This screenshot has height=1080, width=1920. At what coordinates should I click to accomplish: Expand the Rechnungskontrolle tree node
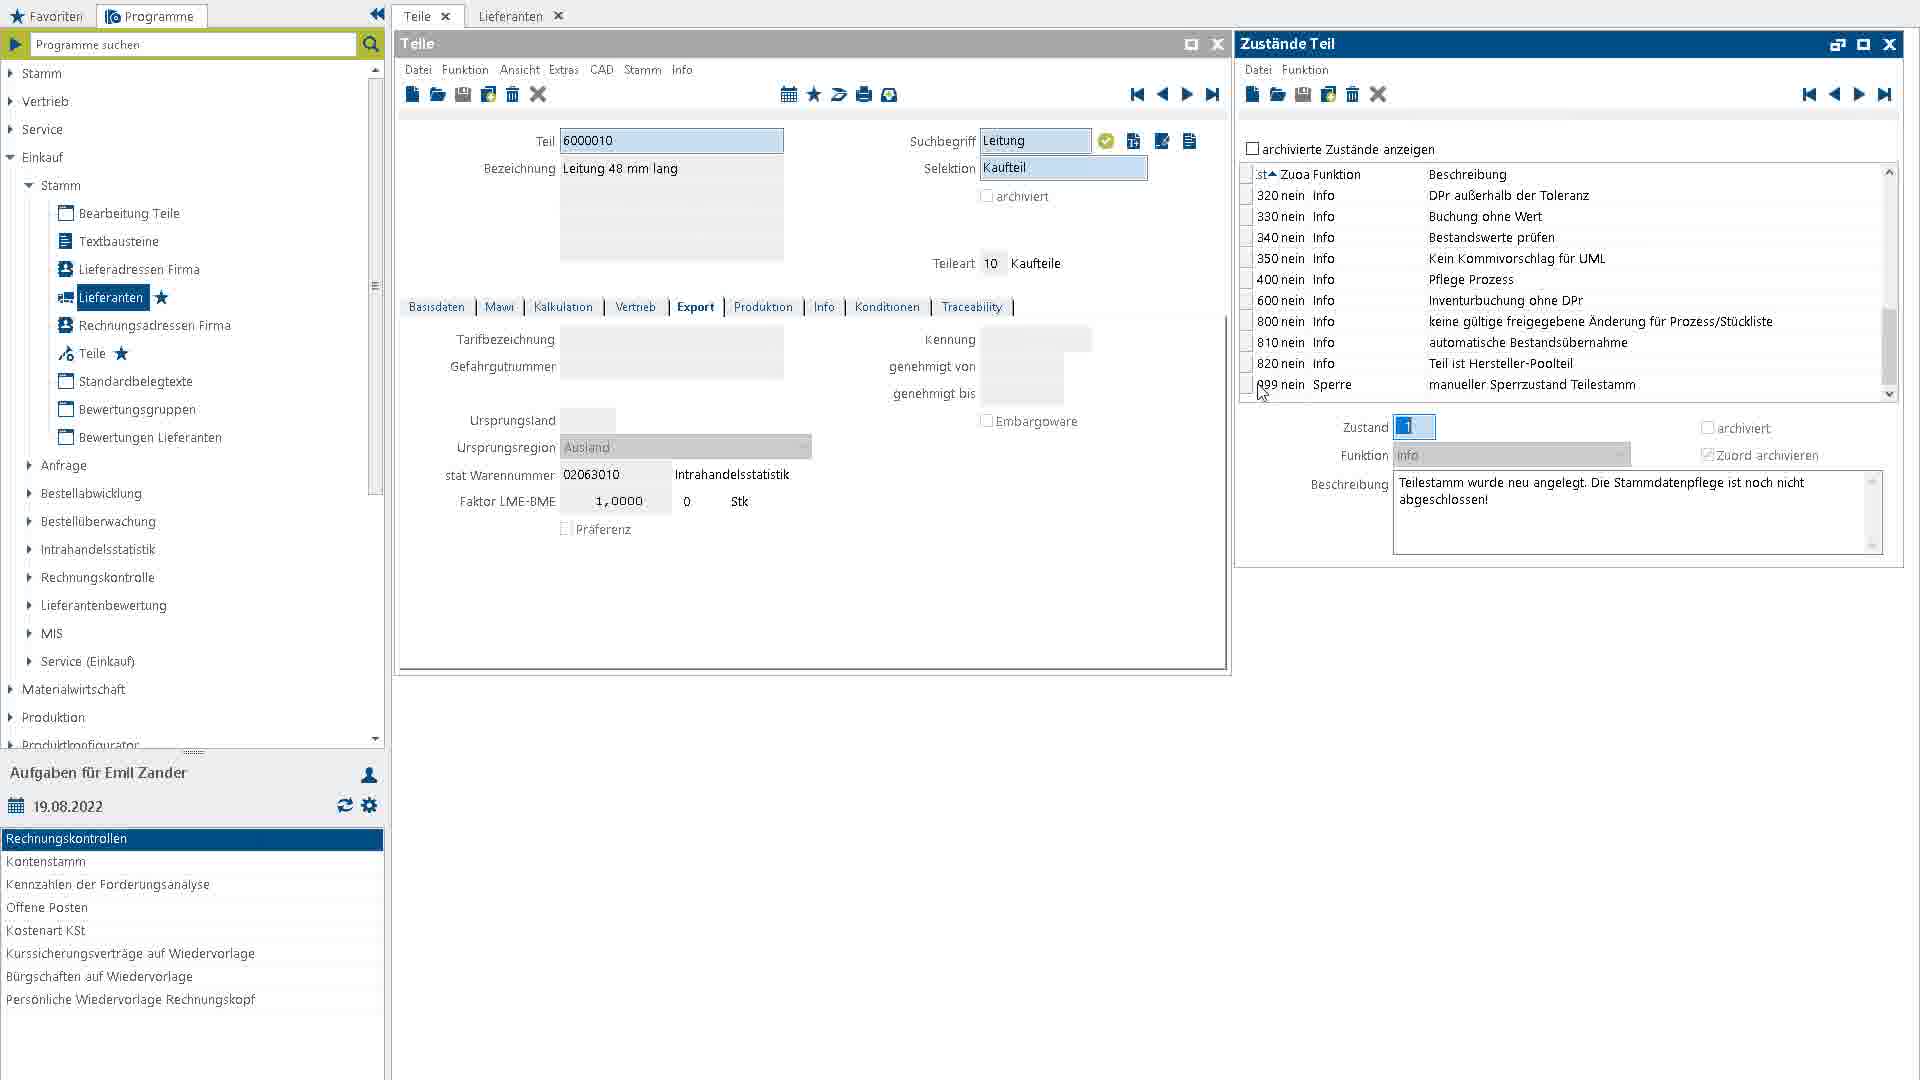(x=29, y=577)
